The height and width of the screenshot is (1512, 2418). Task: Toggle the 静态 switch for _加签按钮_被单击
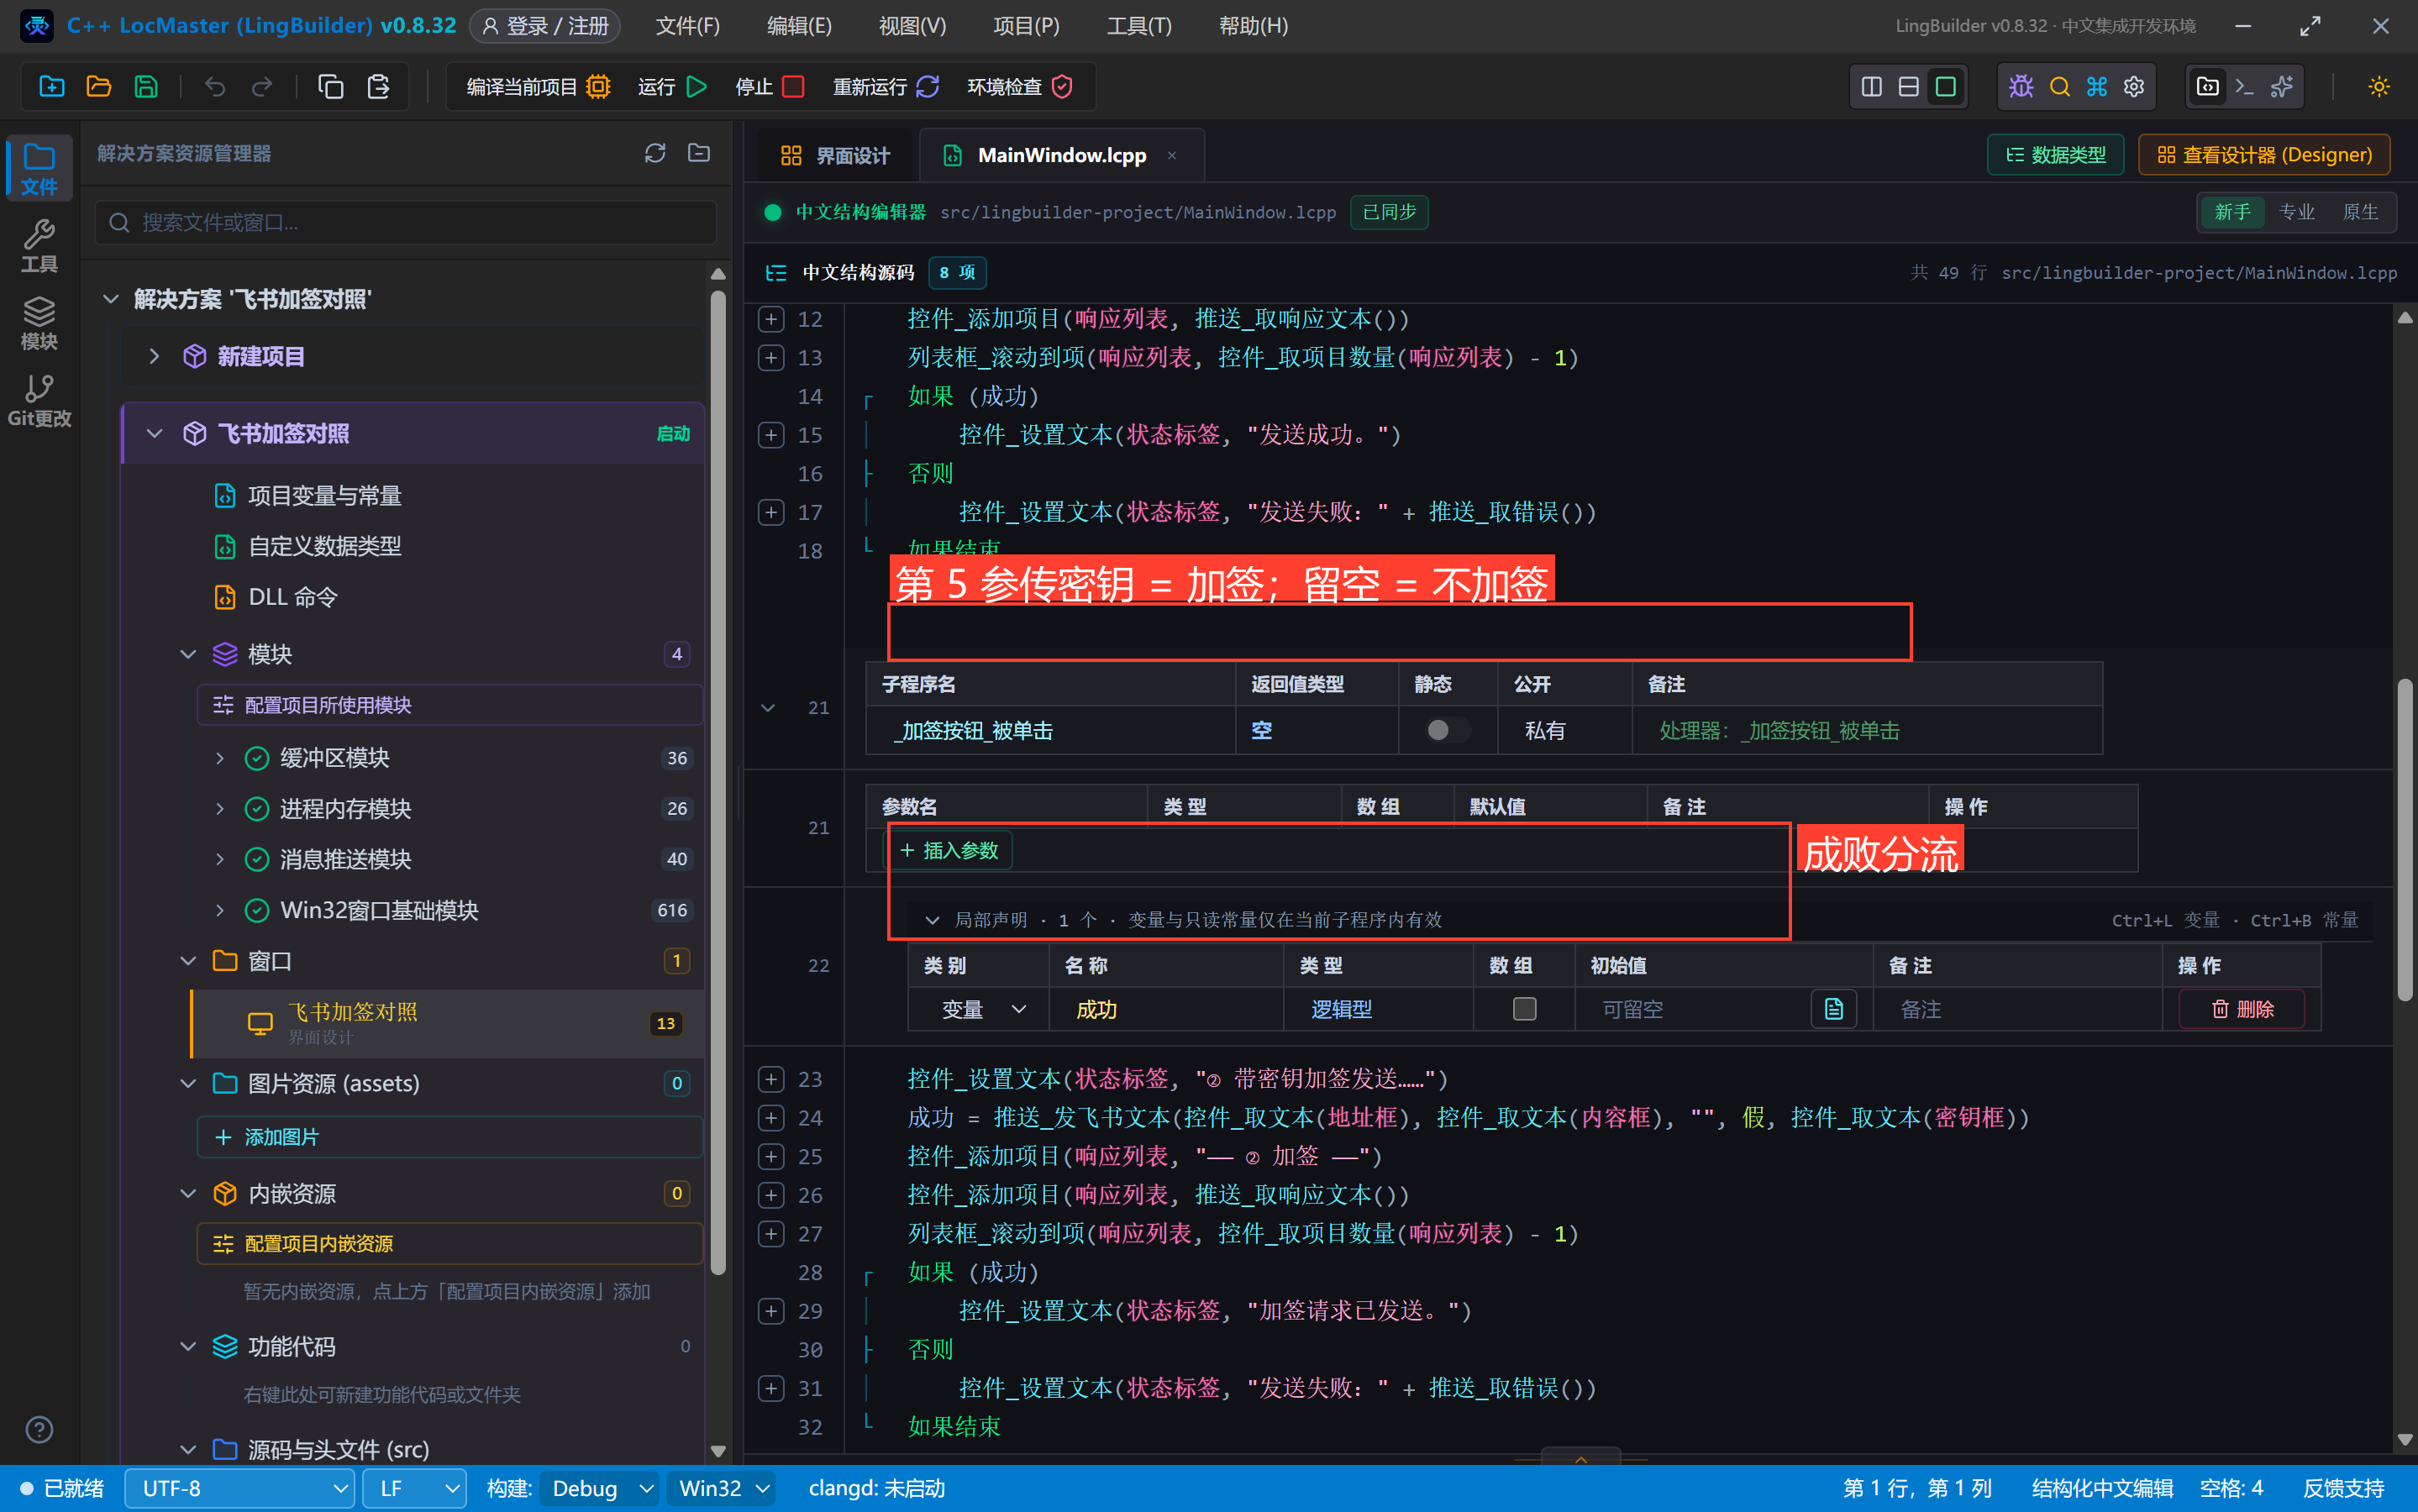1447,730
